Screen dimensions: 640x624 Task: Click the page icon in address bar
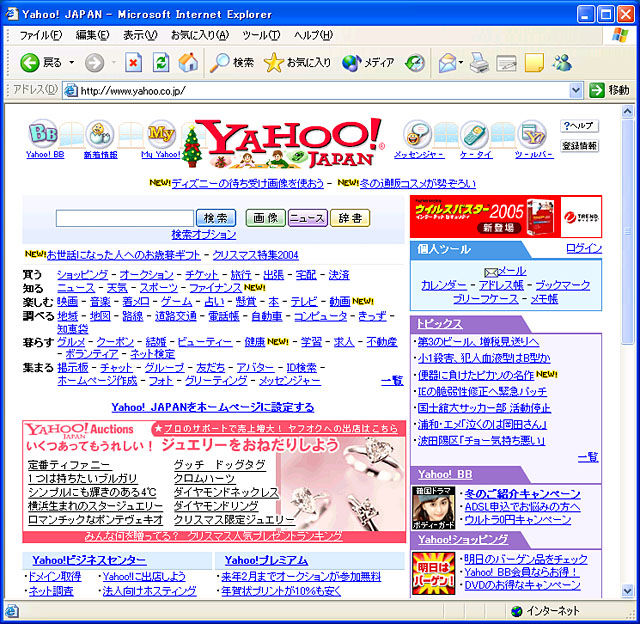point(71,90)
